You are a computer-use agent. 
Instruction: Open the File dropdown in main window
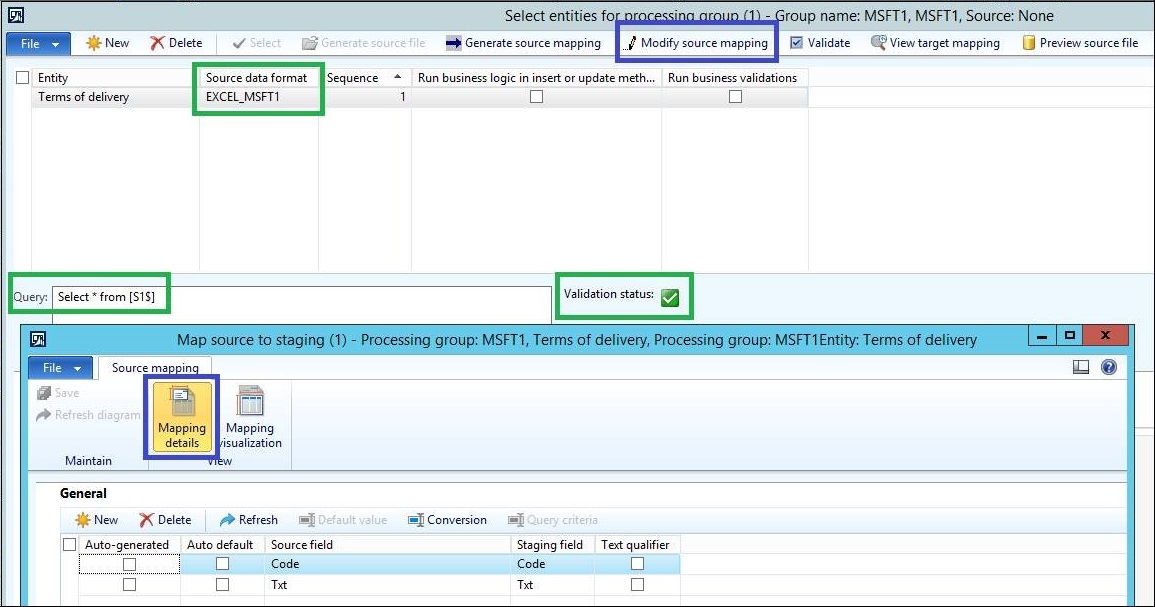tap(39, 43)
